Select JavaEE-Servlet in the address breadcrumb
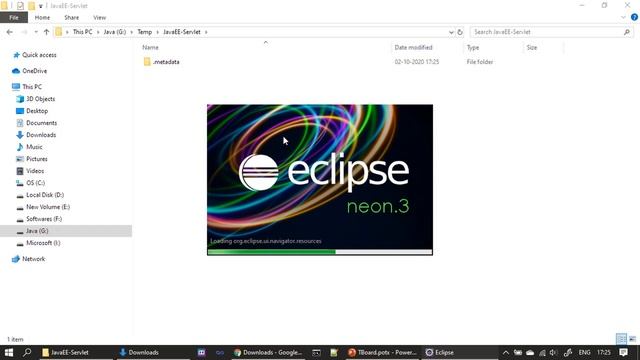This screenshot has height=360, width=640. (182, 32)
